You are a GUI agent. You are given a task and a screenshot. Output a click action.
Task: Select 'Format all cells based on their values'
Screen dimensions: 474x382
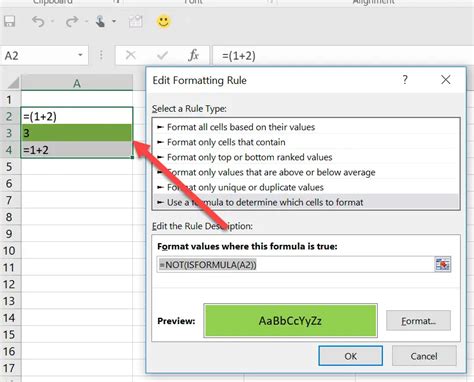coord(306,127)
